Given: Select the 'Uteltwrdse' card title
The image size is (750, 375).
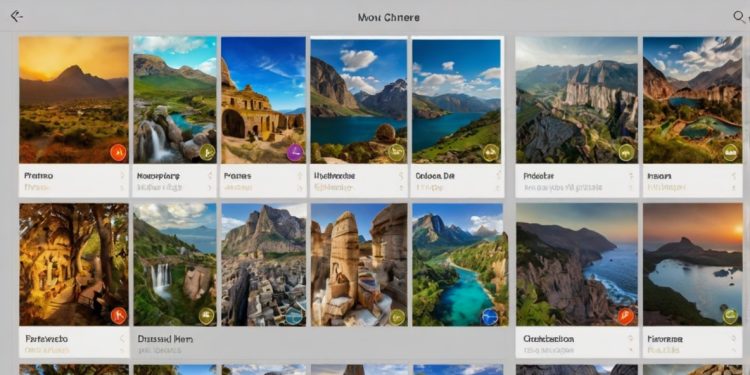Looking at the screenshot, I should pyautogui.click(x=335, y=176).
